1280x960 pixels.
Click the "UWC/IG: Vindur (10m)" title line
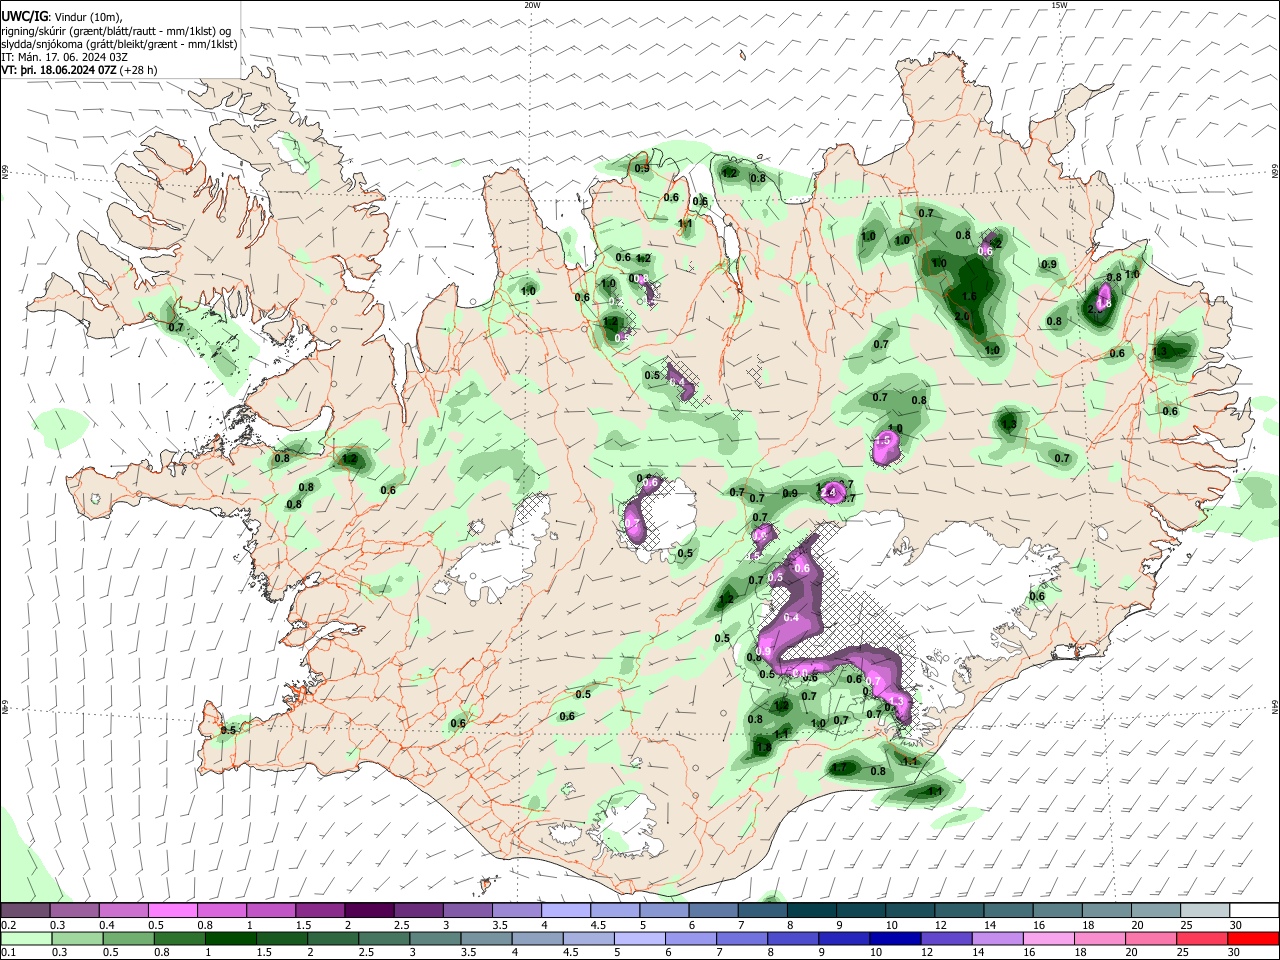pos(61,17)
